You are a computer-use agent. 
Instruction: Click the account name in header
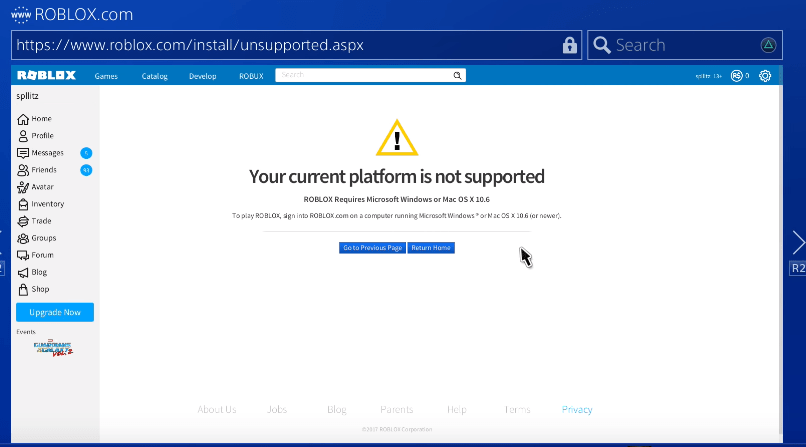708,76
